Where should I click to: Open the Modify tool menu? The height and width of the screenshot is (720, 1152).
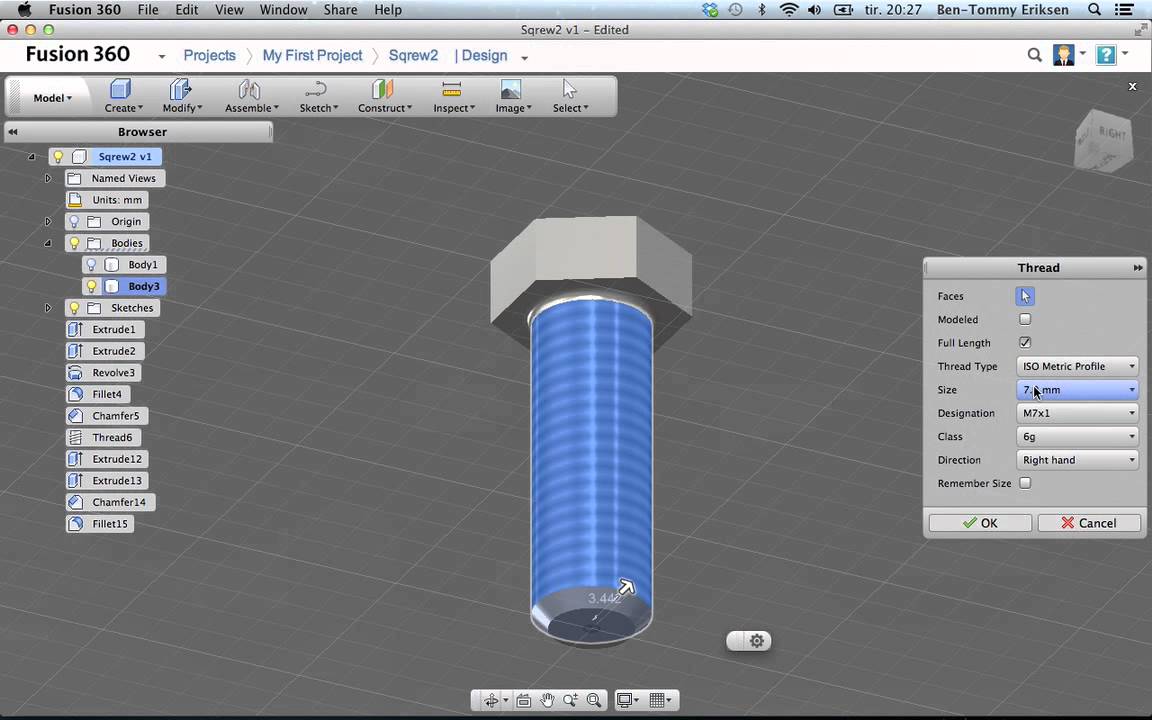click(182, 96)
